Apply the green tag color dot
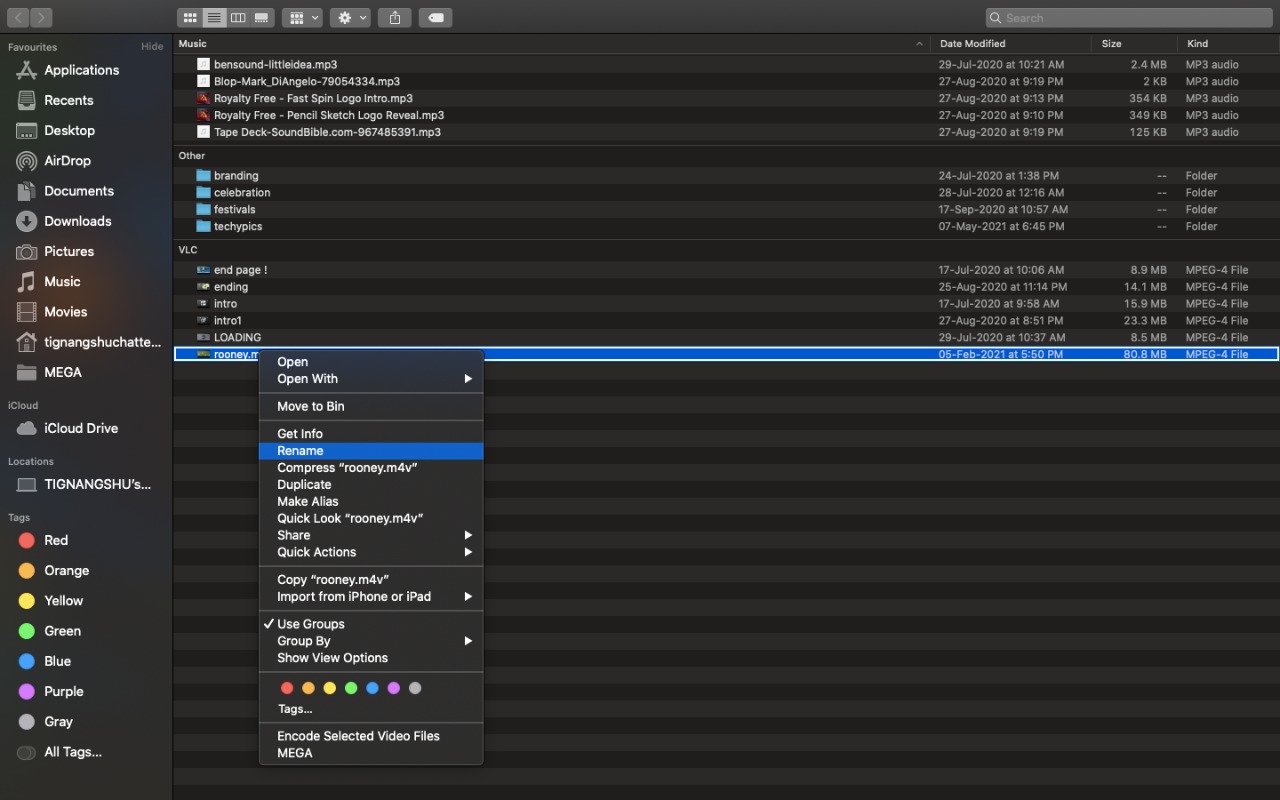Image resolution: width=1280 pixels, height=800 pixels. click(351, 688)
